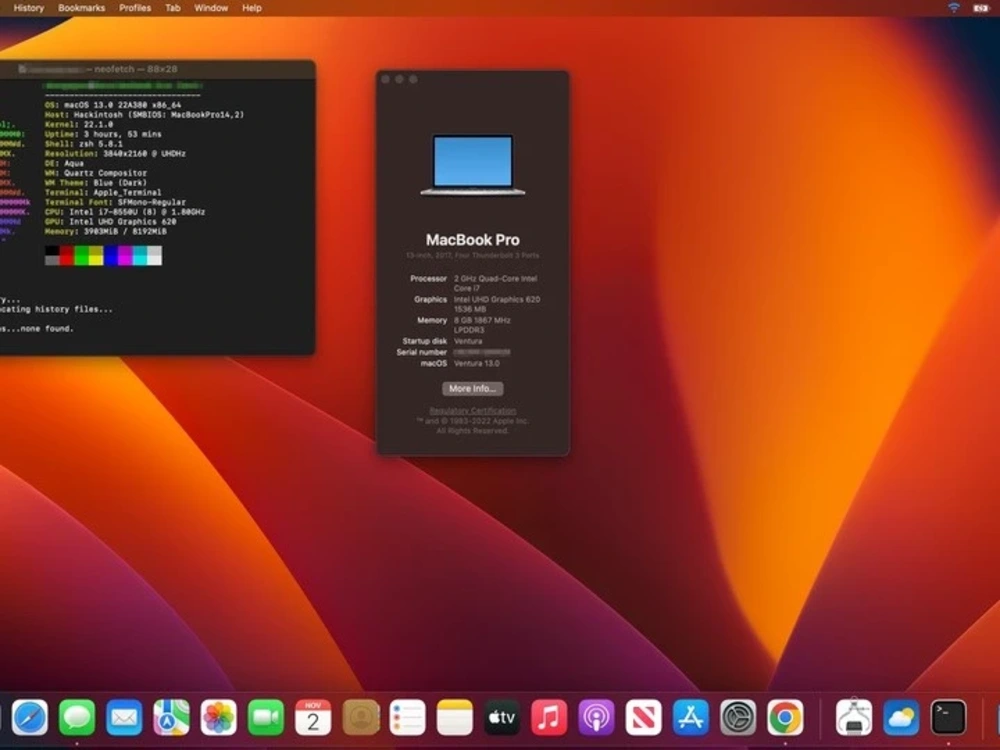Open the Contacts app in the Dock
The image size is (1000, 750).
point(360,717)
